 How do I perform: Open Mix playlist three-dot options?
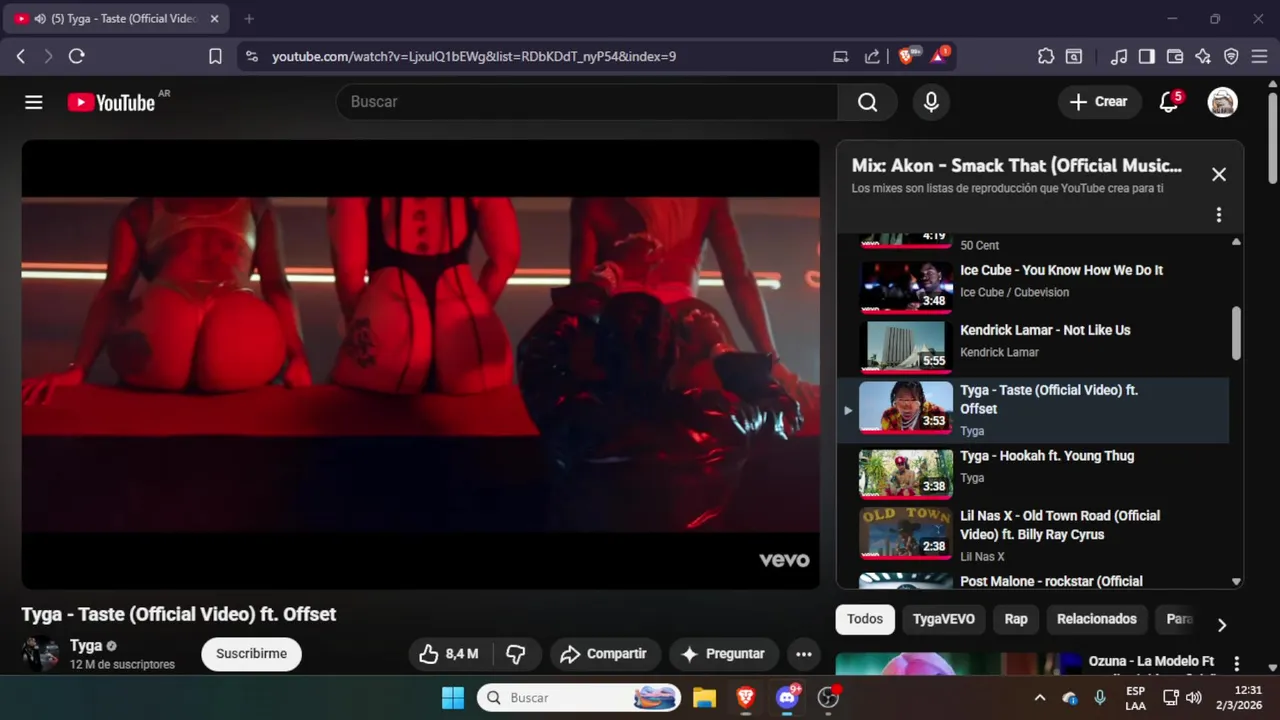pos(1218,215)
